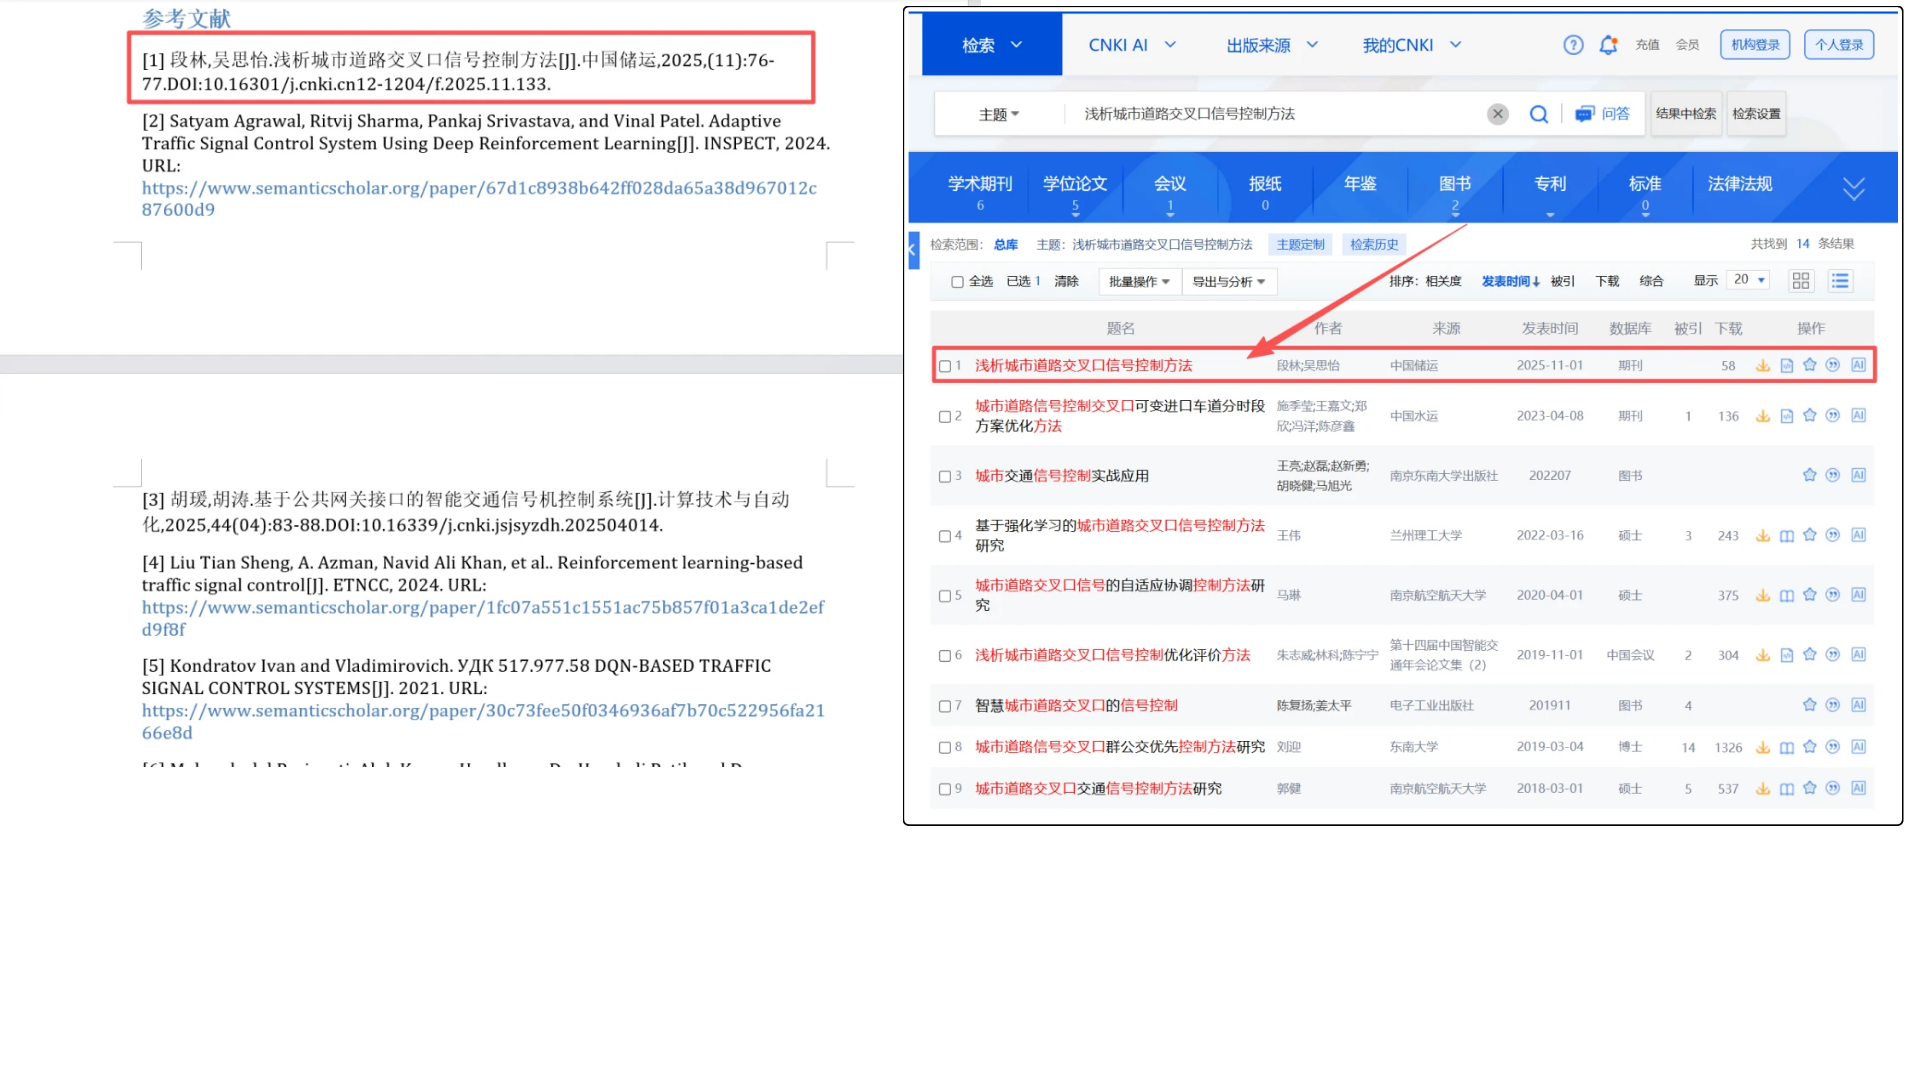Read the 郭健 2018-03-01 thesis online
This screenshot has height=1080, width=1920.
[1787, 789]
